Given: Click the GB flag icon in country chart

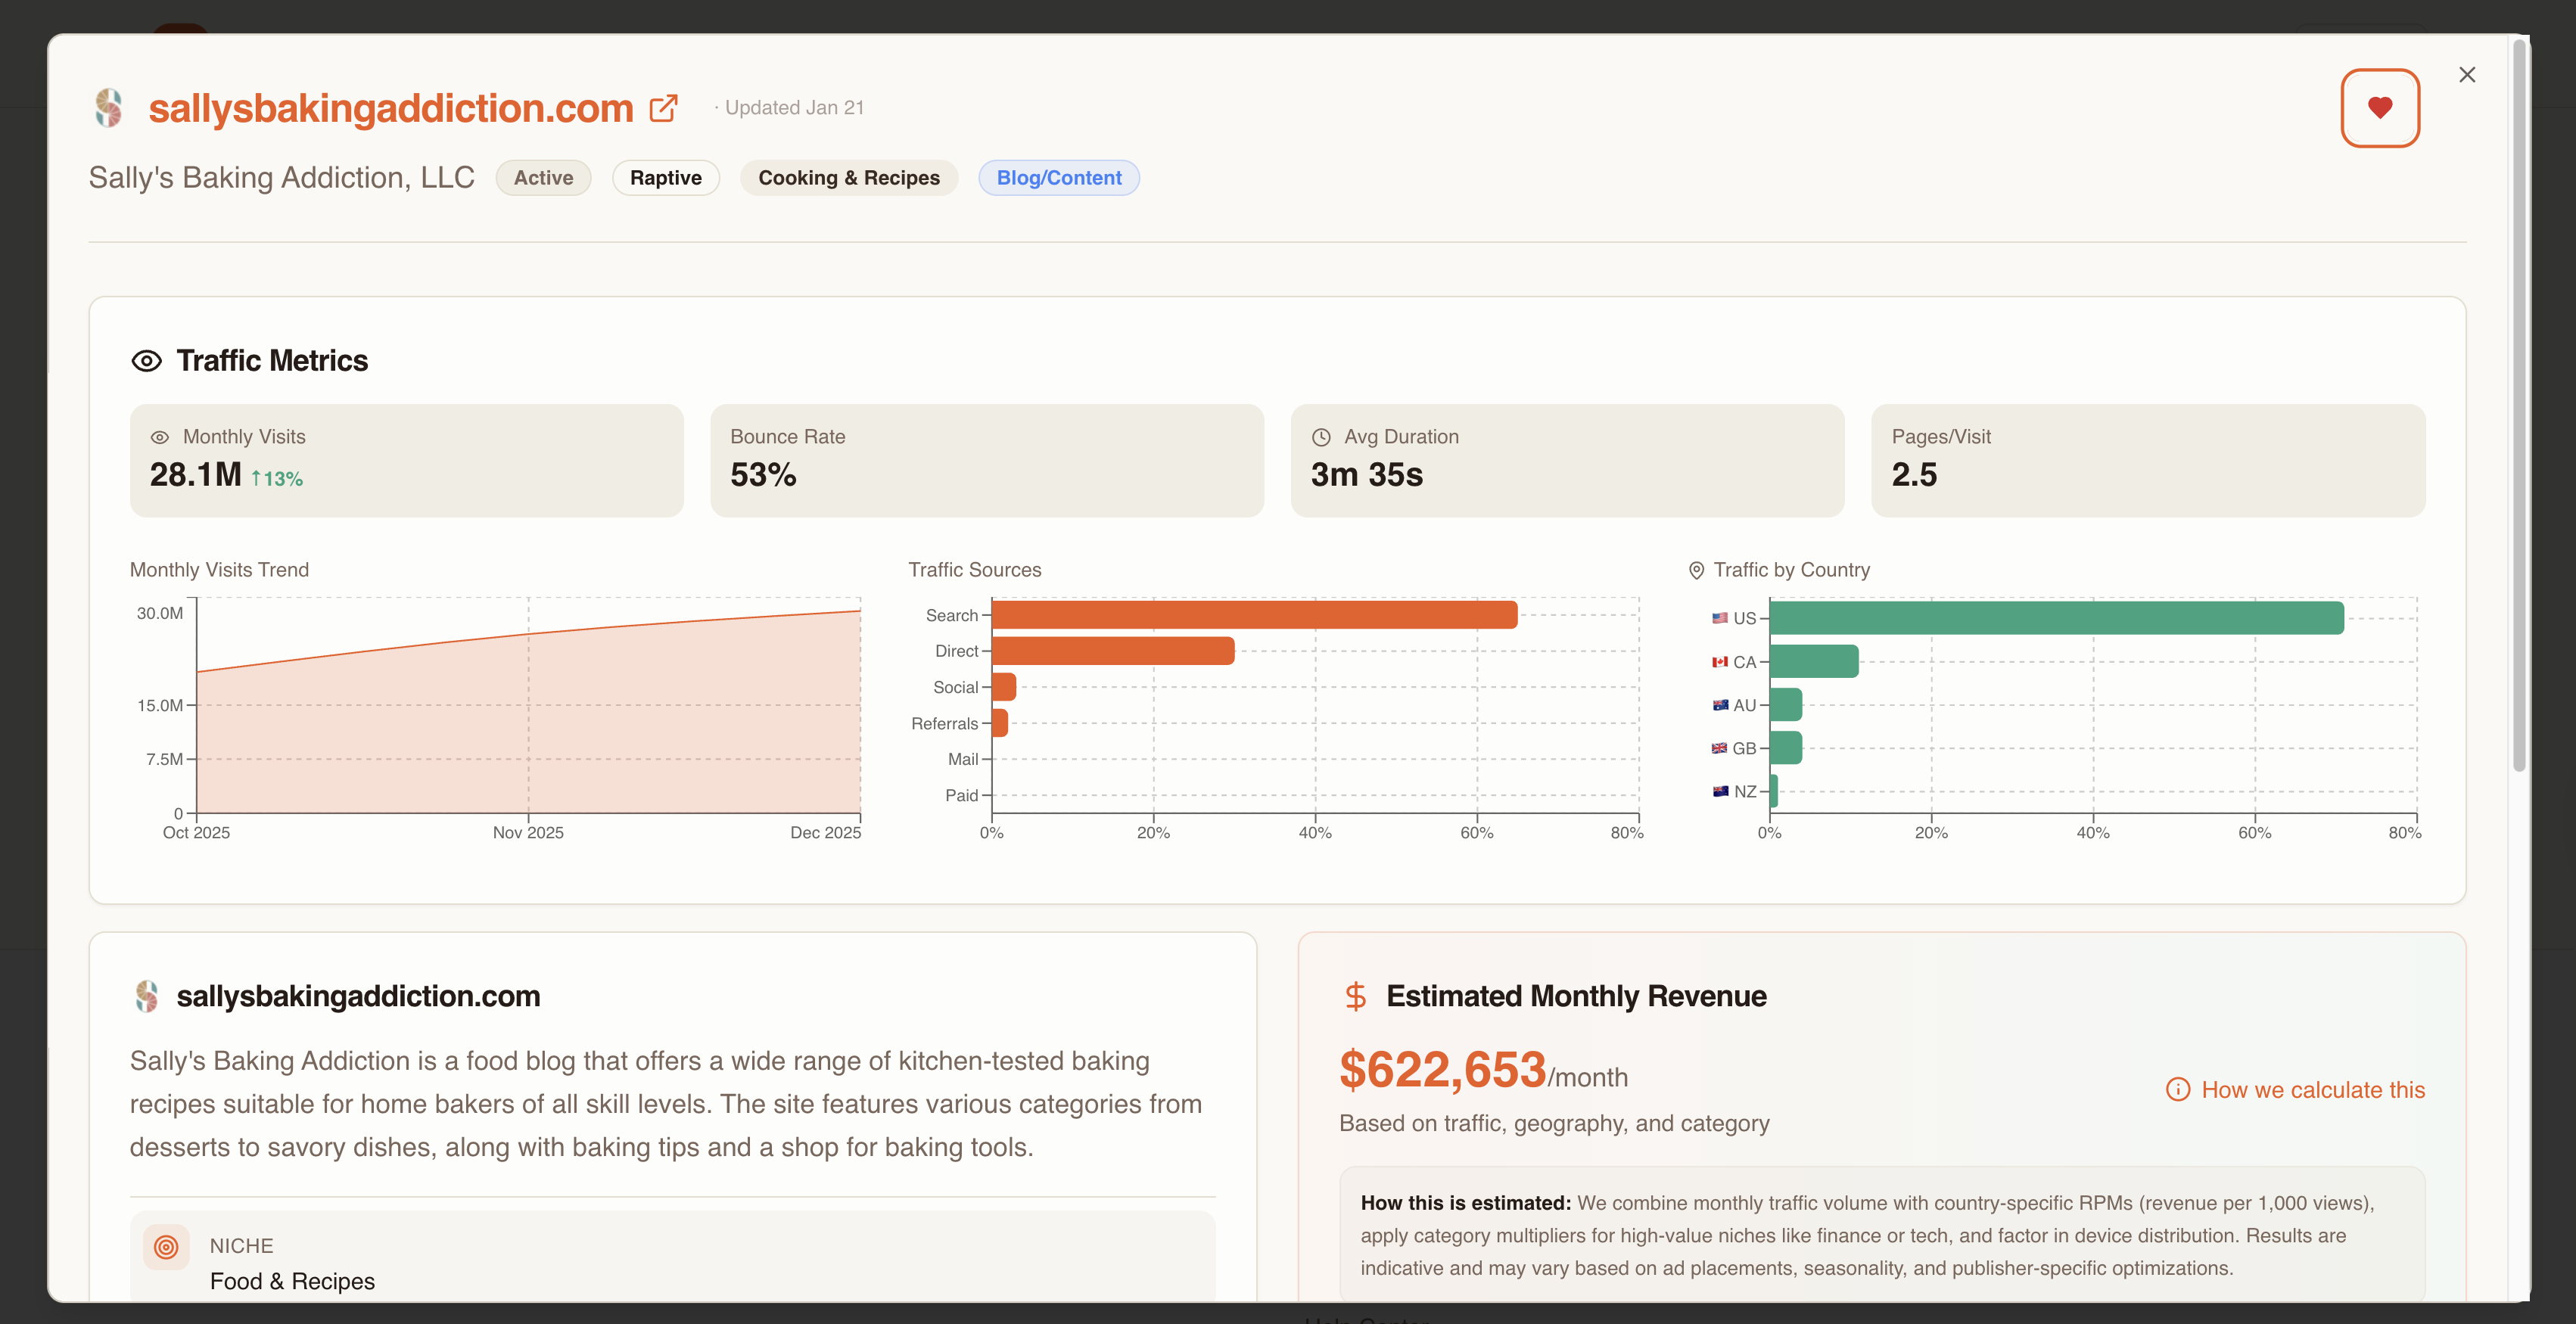Looking at the screenshot, I should pos(1720,748).
